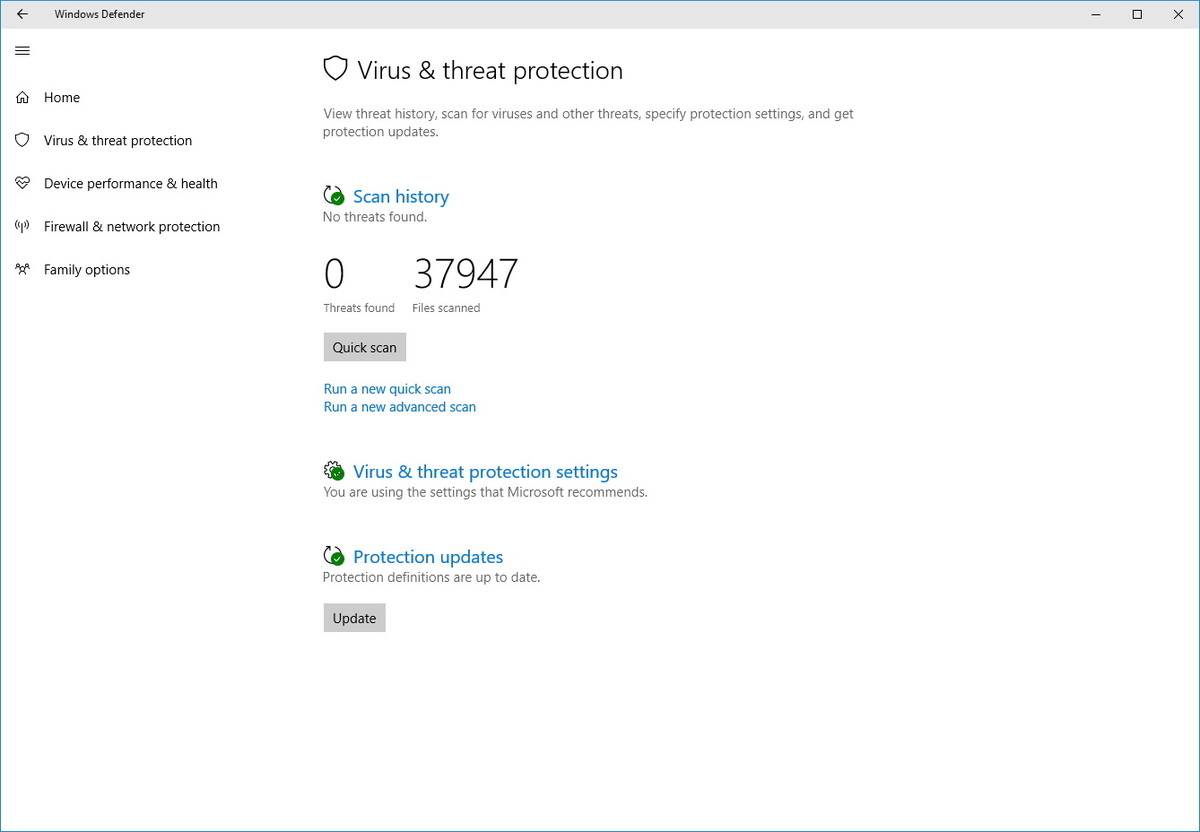Collapse the sidebar with the menu toggle
The height and width of the screenshot is (832, 1200).
22,50
